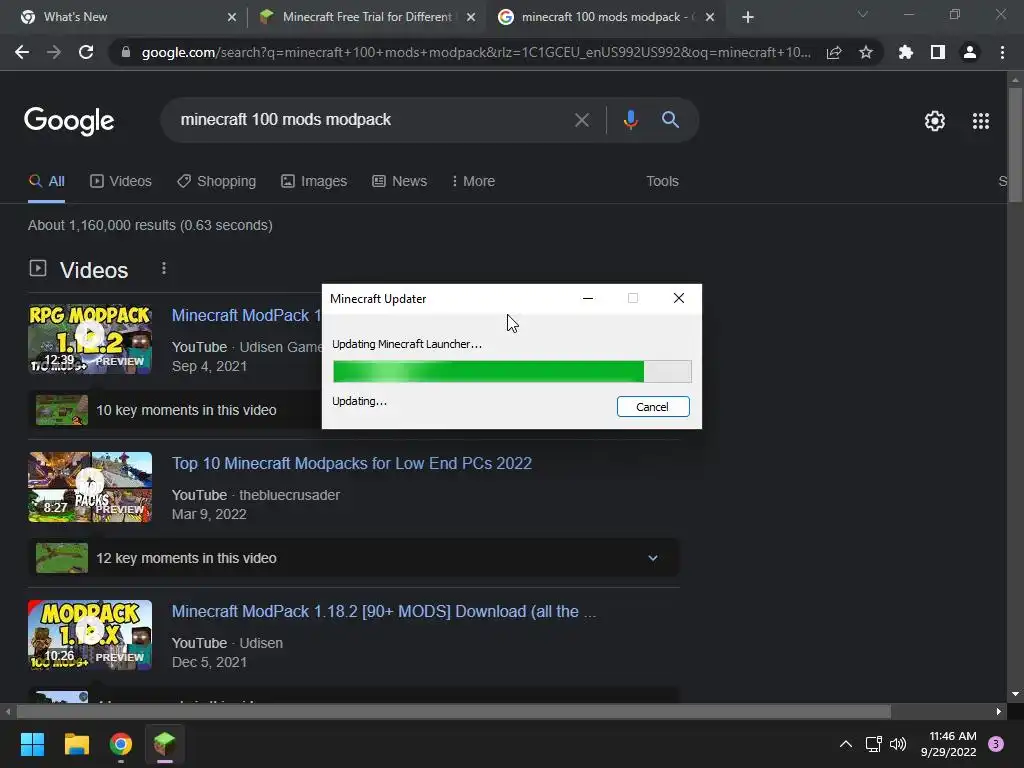1024x768 pixels.
Task: Expand 10 key moments in this video
Action: (x=176, y=410)
